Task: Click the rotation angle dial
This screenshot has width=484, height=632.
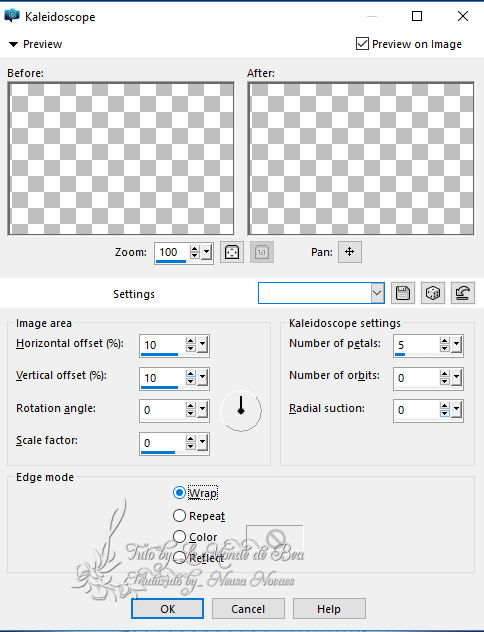Action: click(241, 411)
